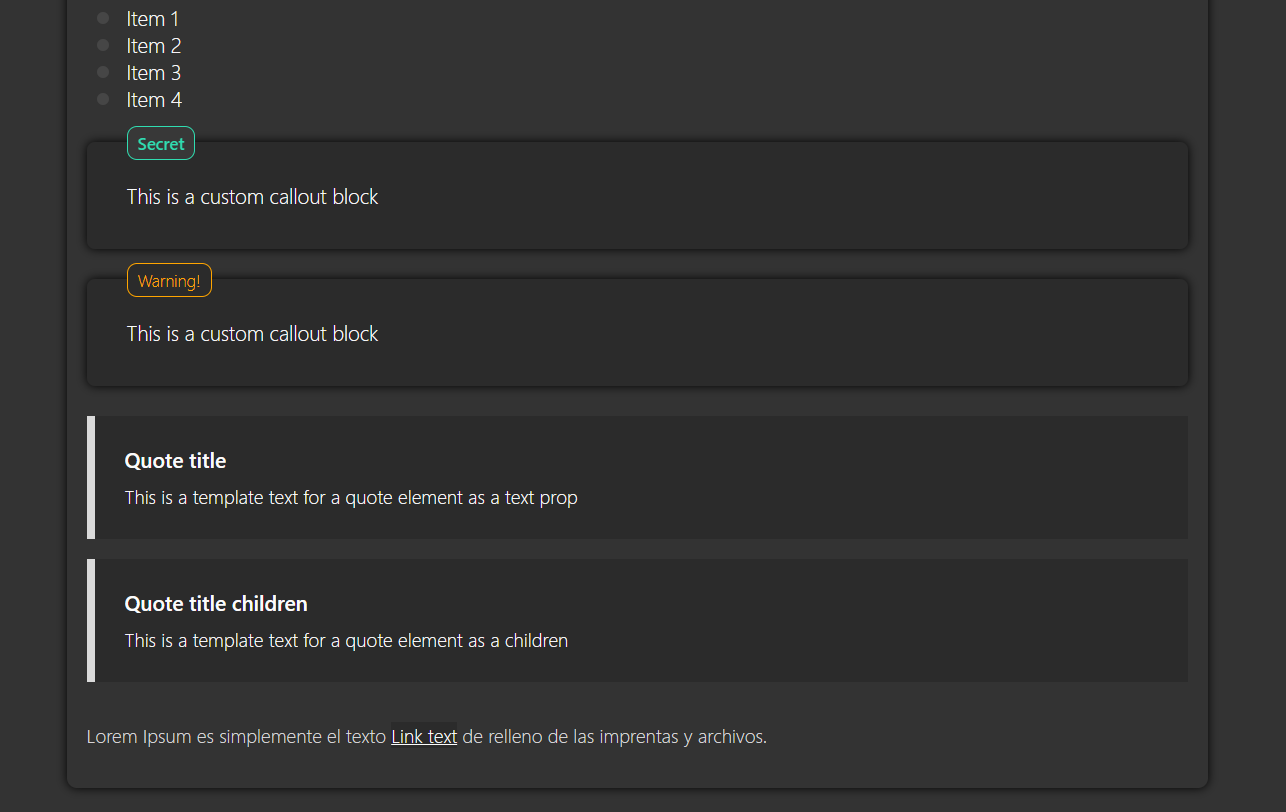The height and width of the screenshot is (812, 1286).
Task: Open the "Link text" hyperlink
Action: click(x=424, y=737)
